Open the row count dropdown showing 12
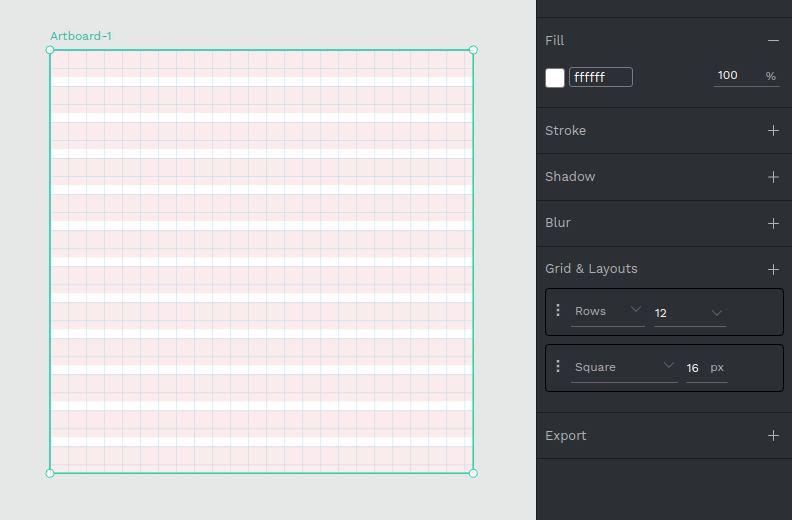Viewport: 792px width, 520px height. (689, 313)
